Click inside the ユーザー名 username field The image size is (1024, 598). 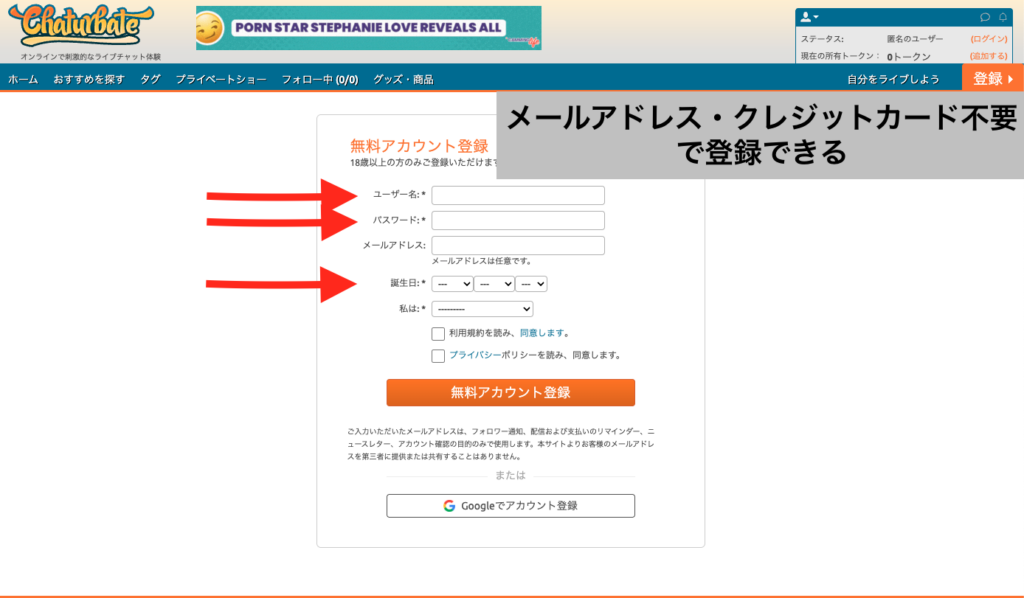click(x=518, y=196)
